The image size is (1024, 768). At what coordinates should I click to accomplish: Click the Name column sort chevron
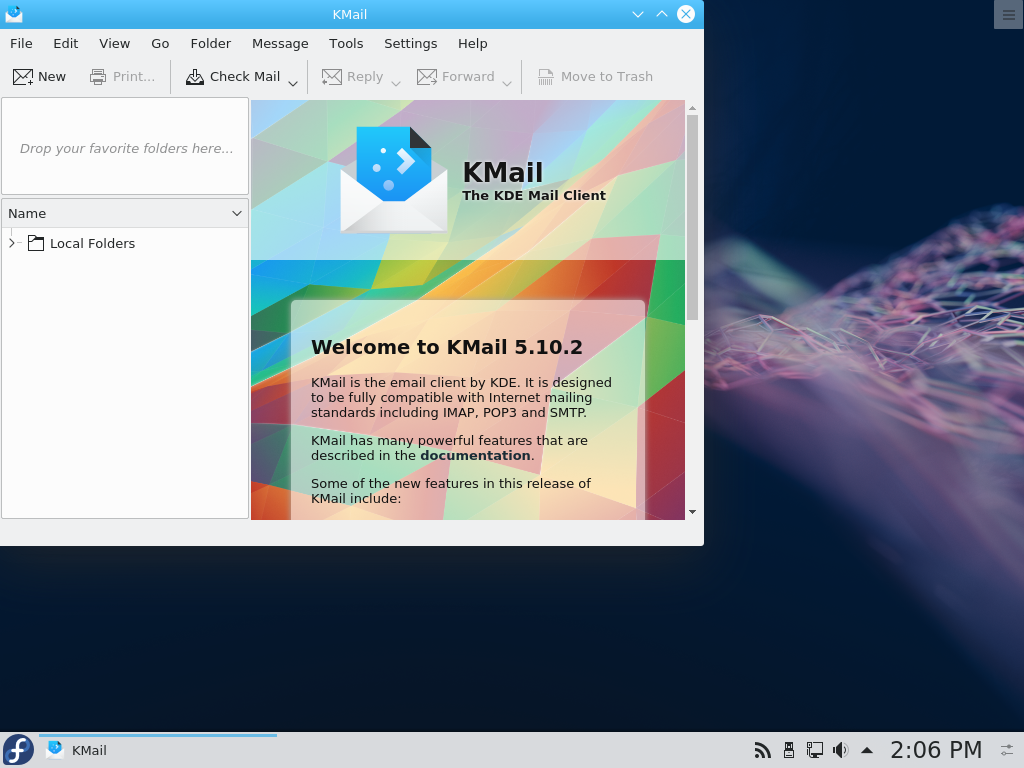point(237,214)
